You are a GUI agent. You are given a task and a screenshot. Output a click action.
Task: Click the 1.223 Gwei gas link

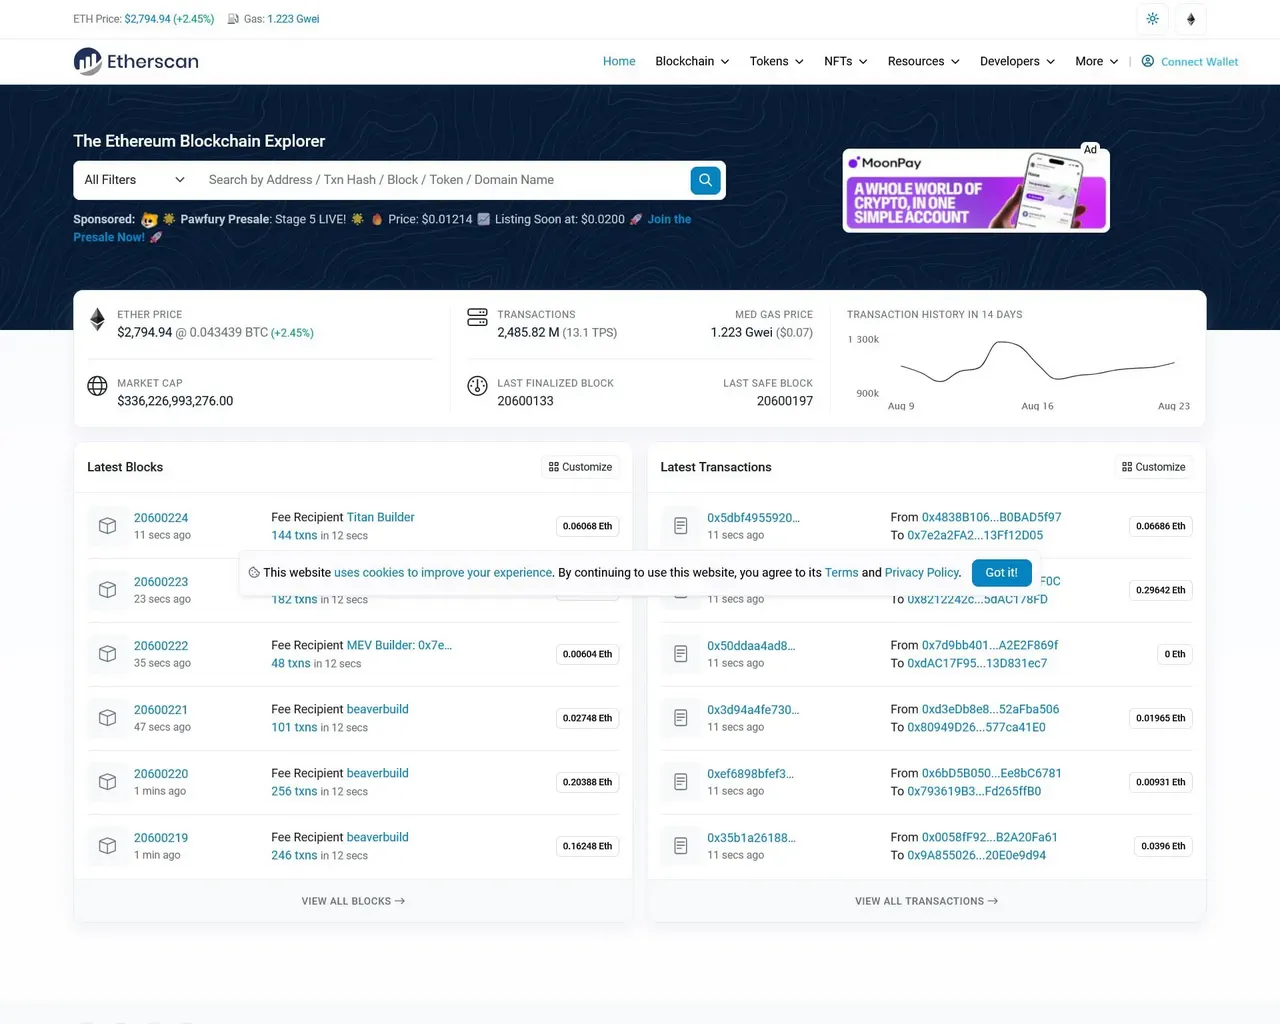[x=293, y=19]
